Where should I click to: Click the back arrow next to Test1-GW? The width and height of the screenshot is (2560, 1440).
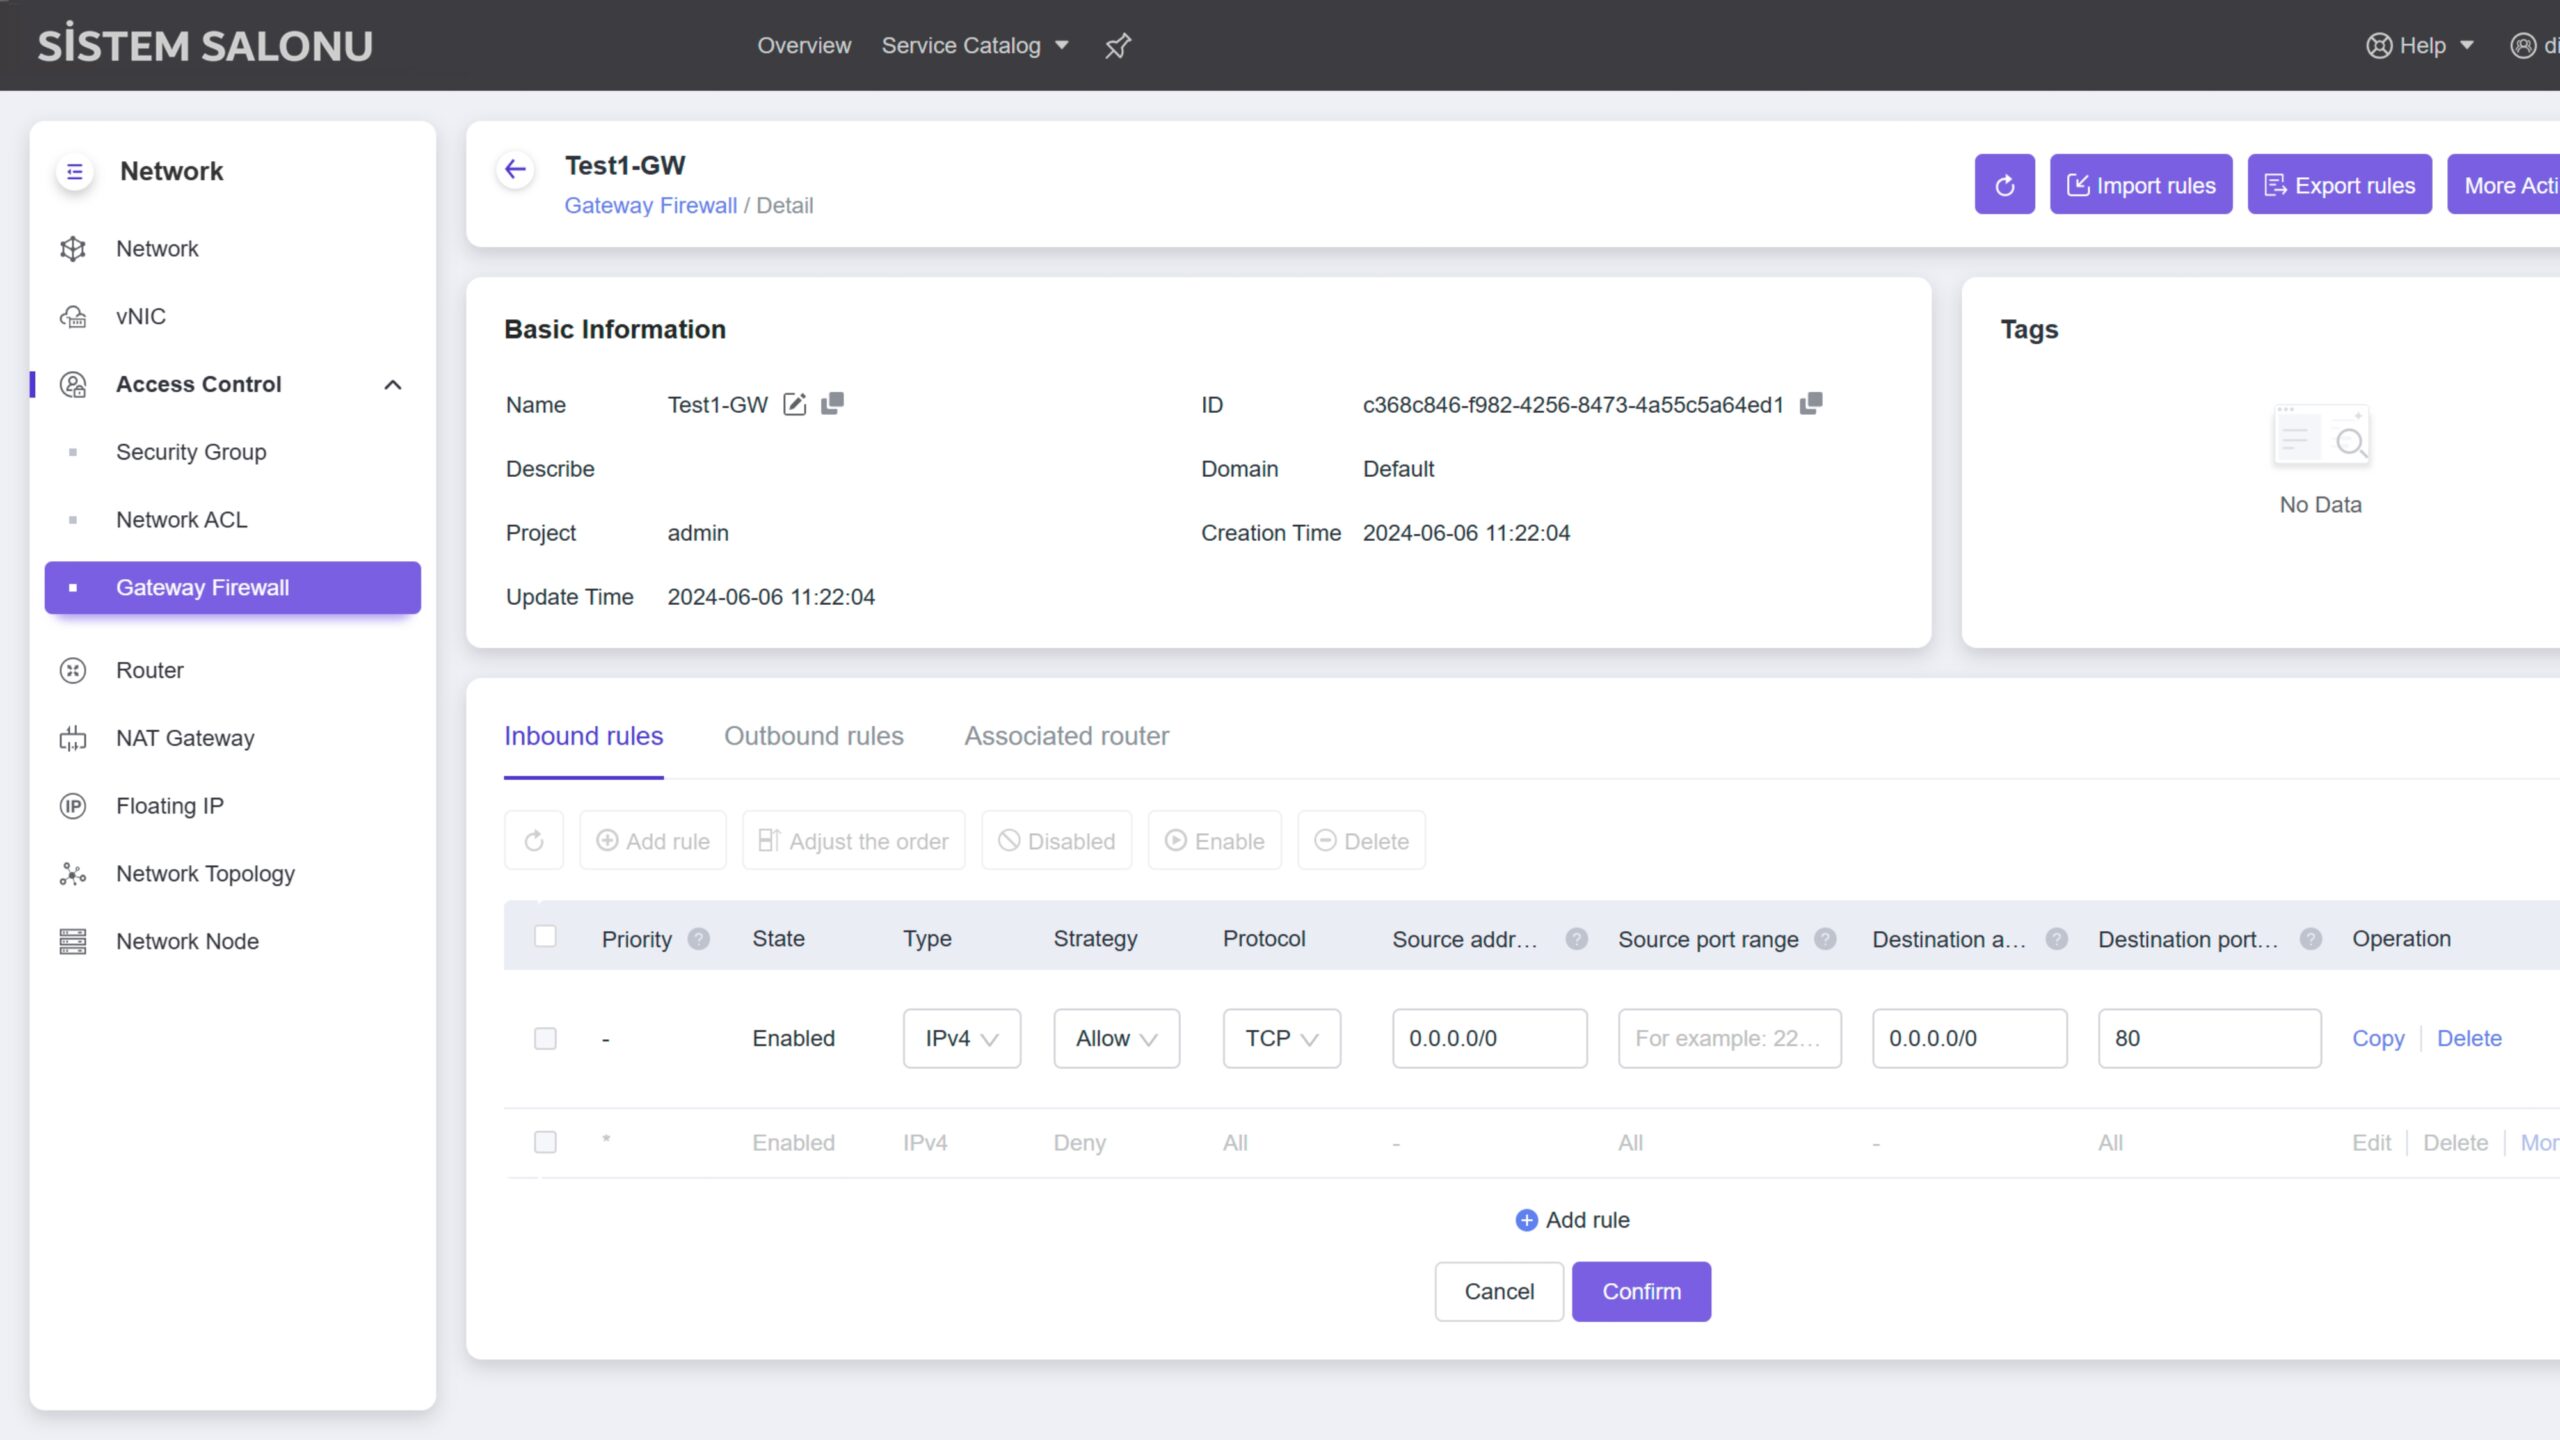point(515,170)
